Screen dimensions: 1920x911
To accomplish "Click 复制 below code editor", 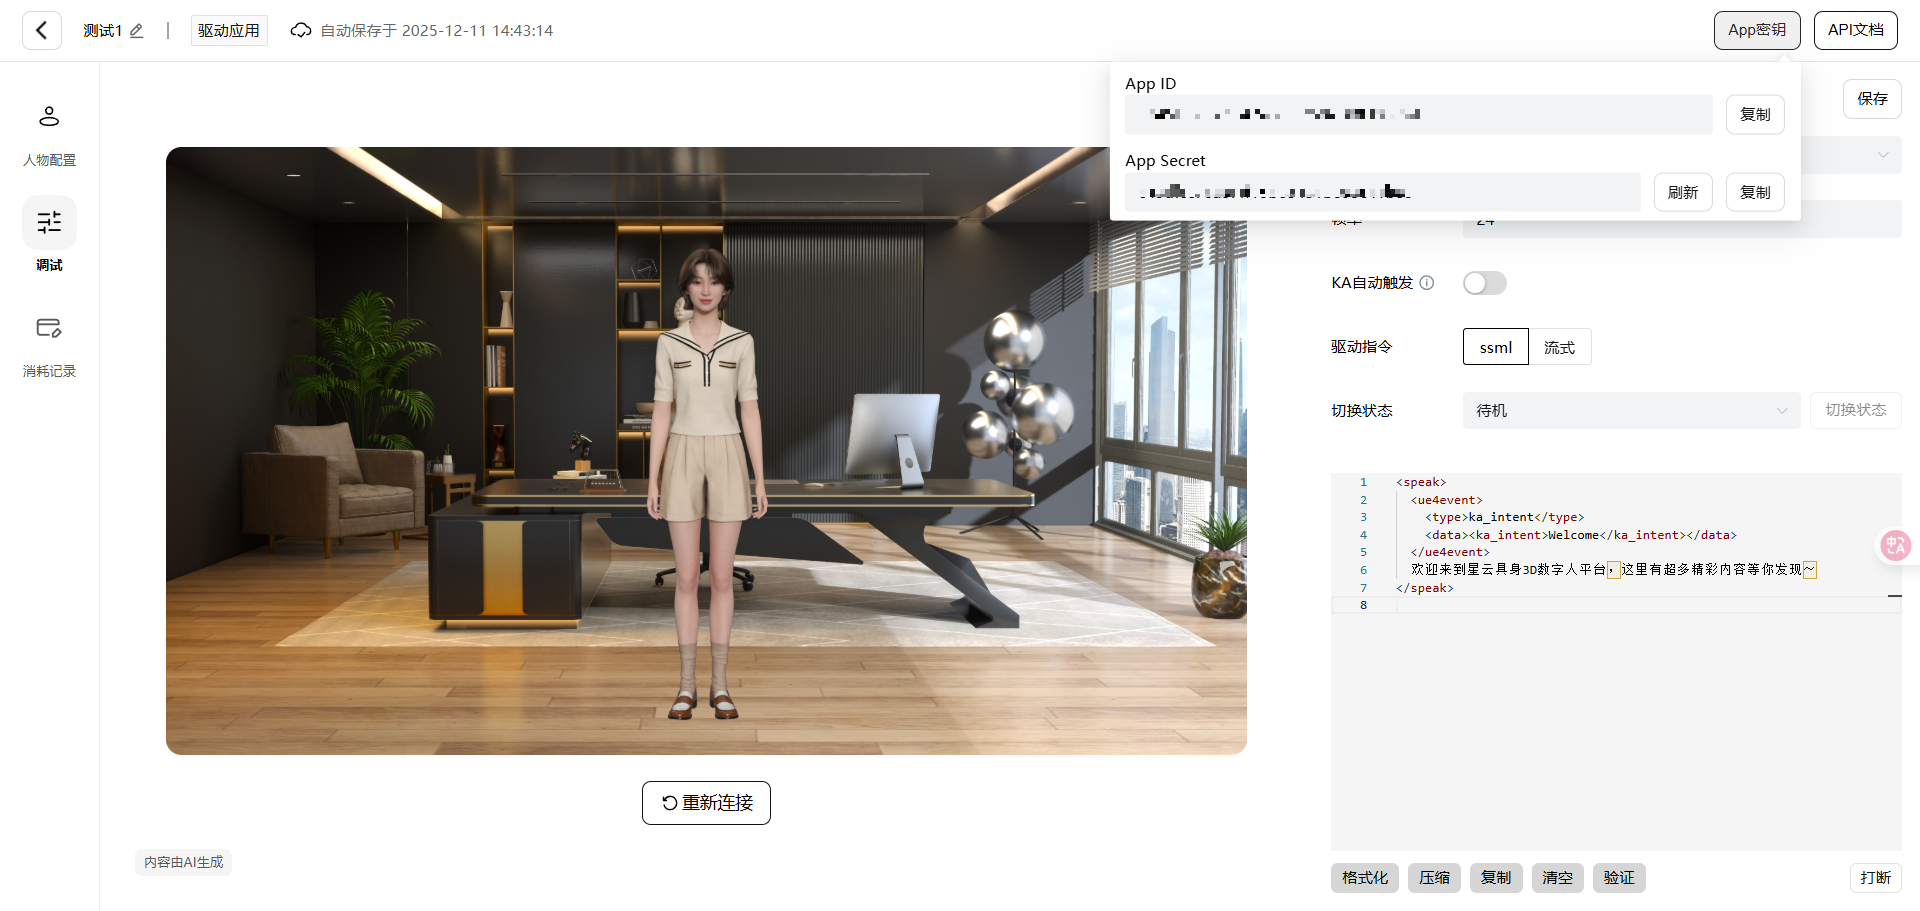I will click(1496, 878).
